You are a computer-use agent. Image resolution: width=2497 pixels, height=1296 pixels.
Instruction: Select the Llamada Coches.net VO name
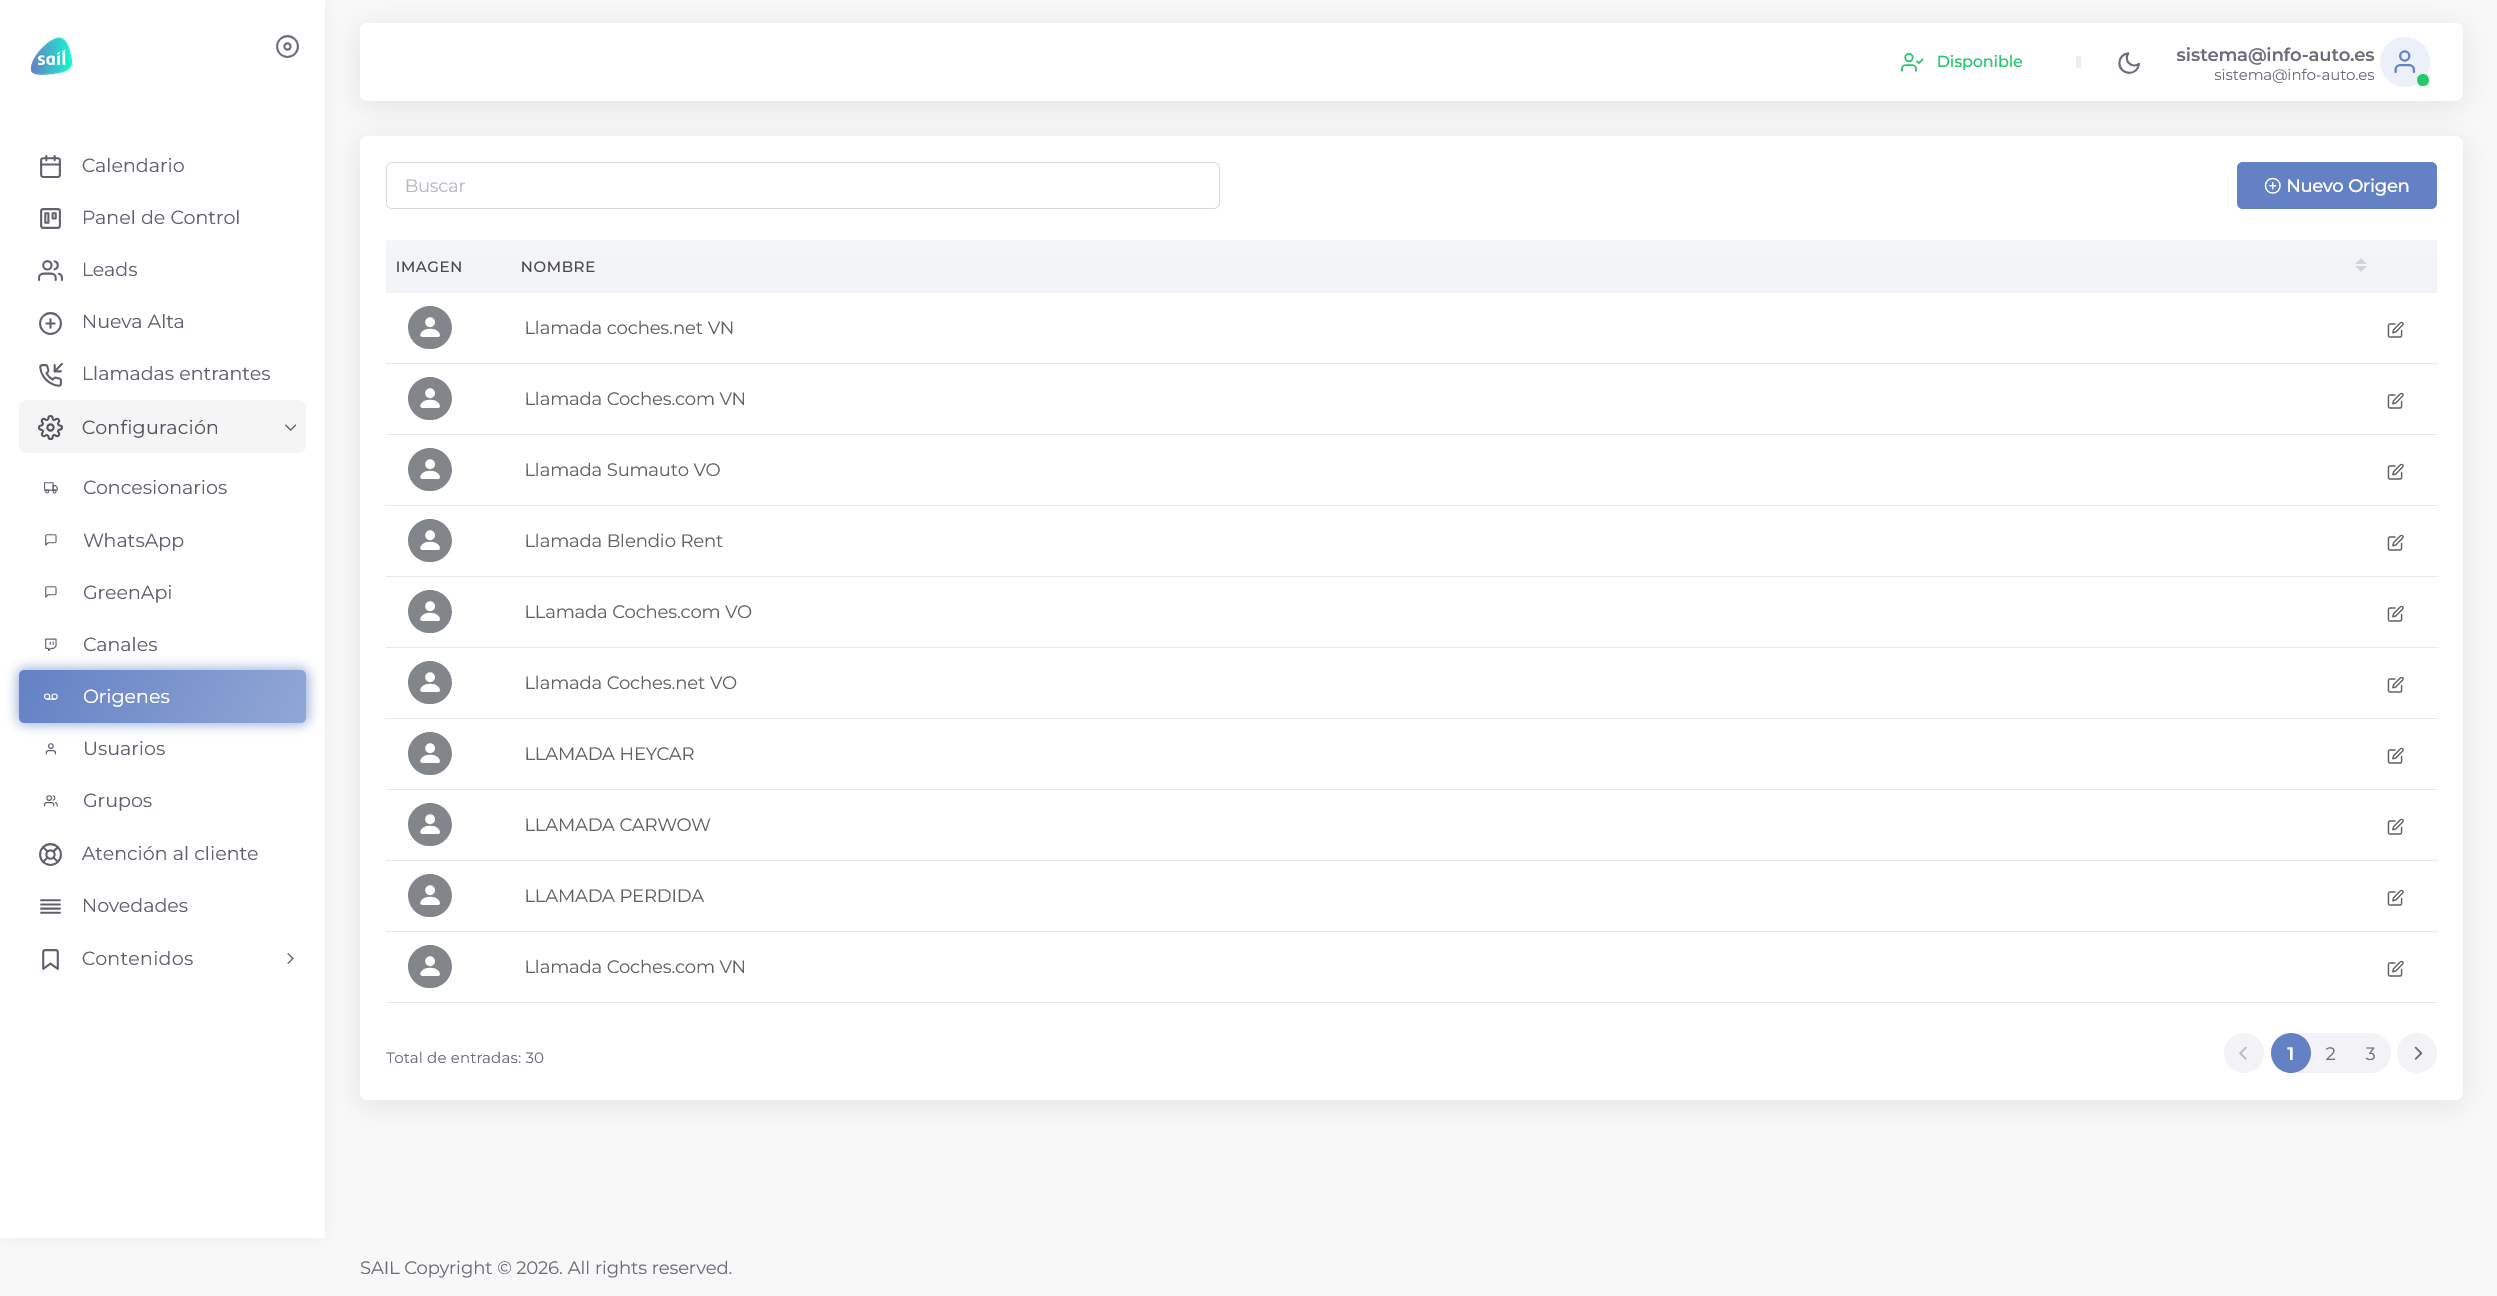coord(630,683)
